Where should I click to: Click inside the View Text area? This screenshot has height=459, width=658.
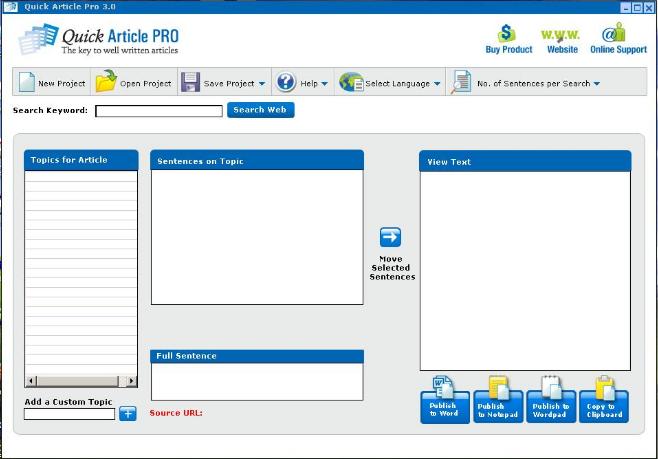tap(525, 270)
